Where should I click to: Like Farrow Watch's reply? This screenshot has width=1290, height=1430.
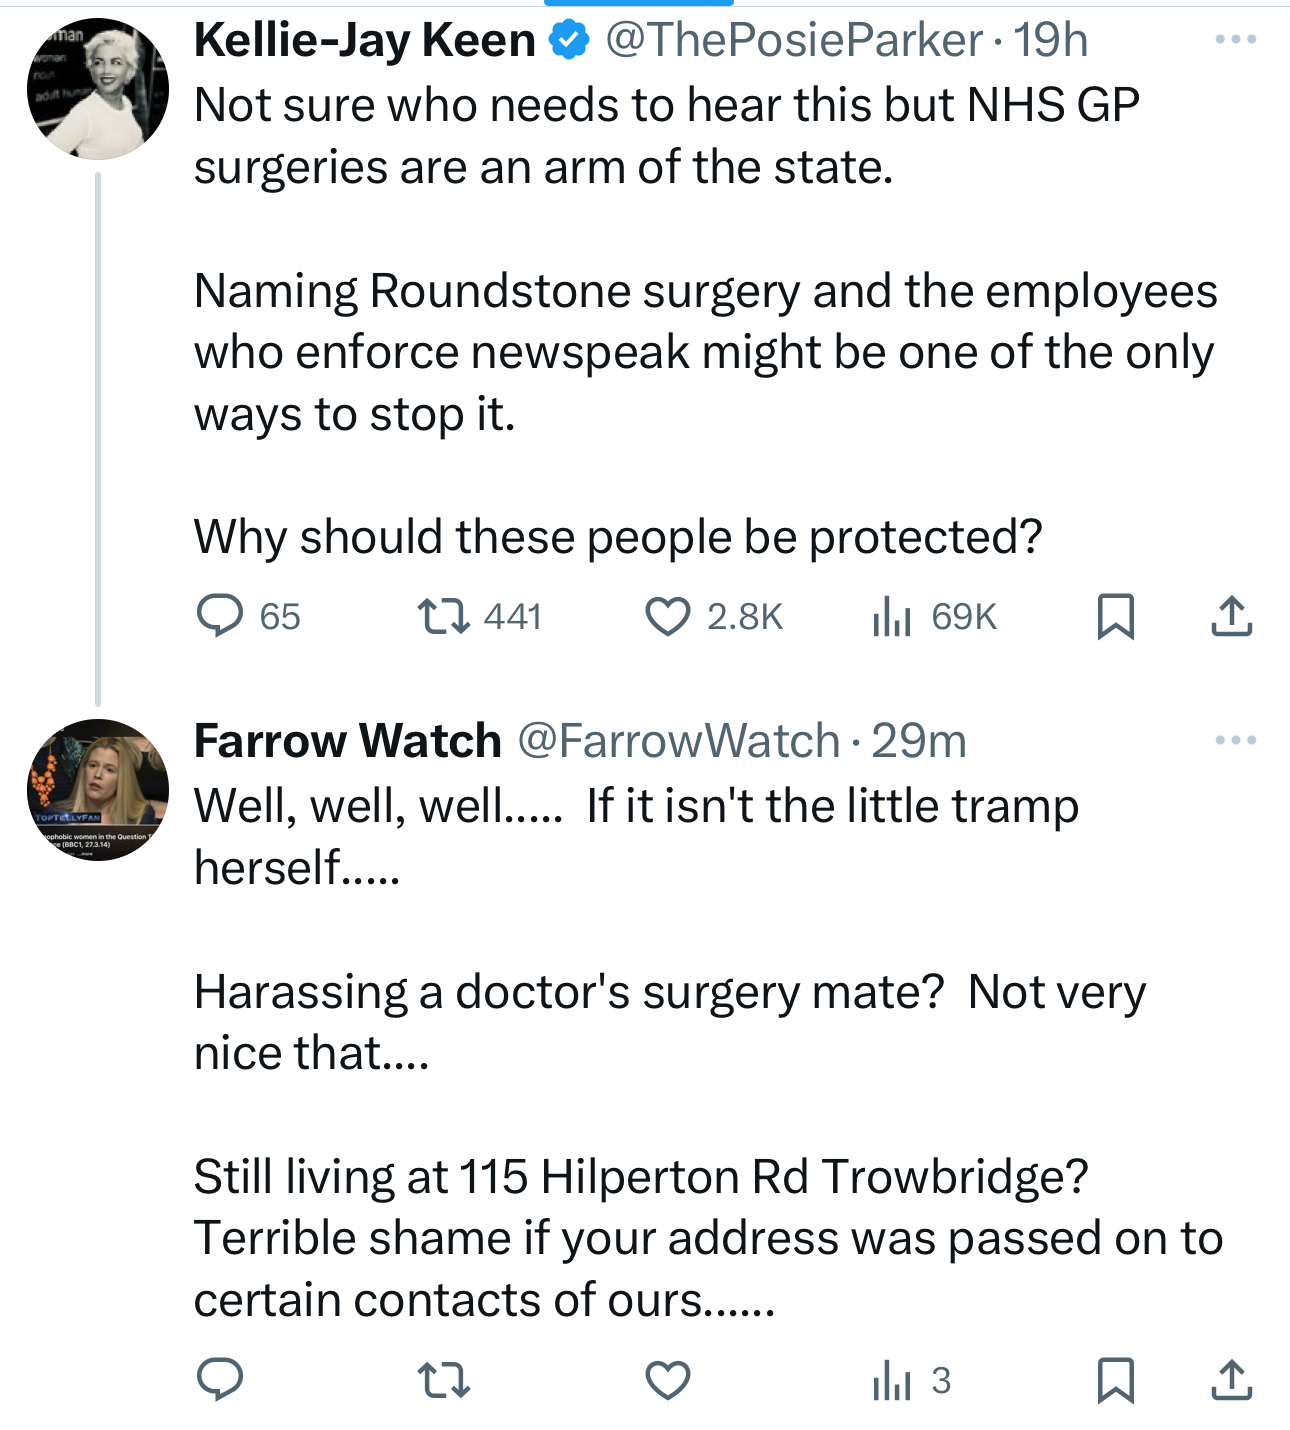coord(667,1380)
